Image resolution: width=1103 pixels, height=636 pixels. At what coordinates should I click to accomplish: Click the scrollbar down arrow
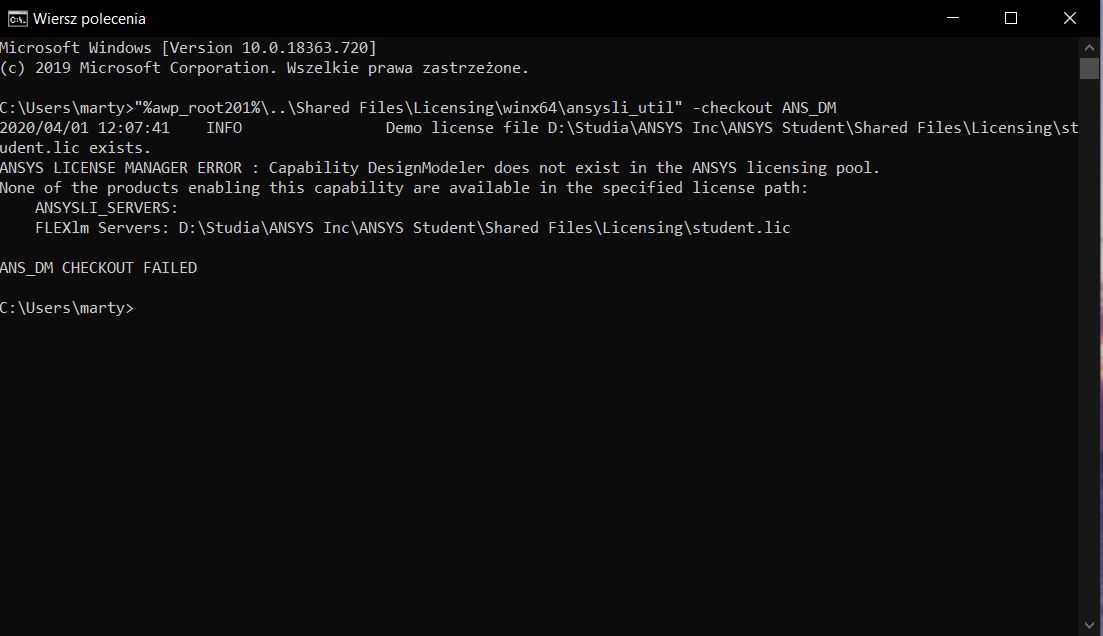click(1090, 625)
